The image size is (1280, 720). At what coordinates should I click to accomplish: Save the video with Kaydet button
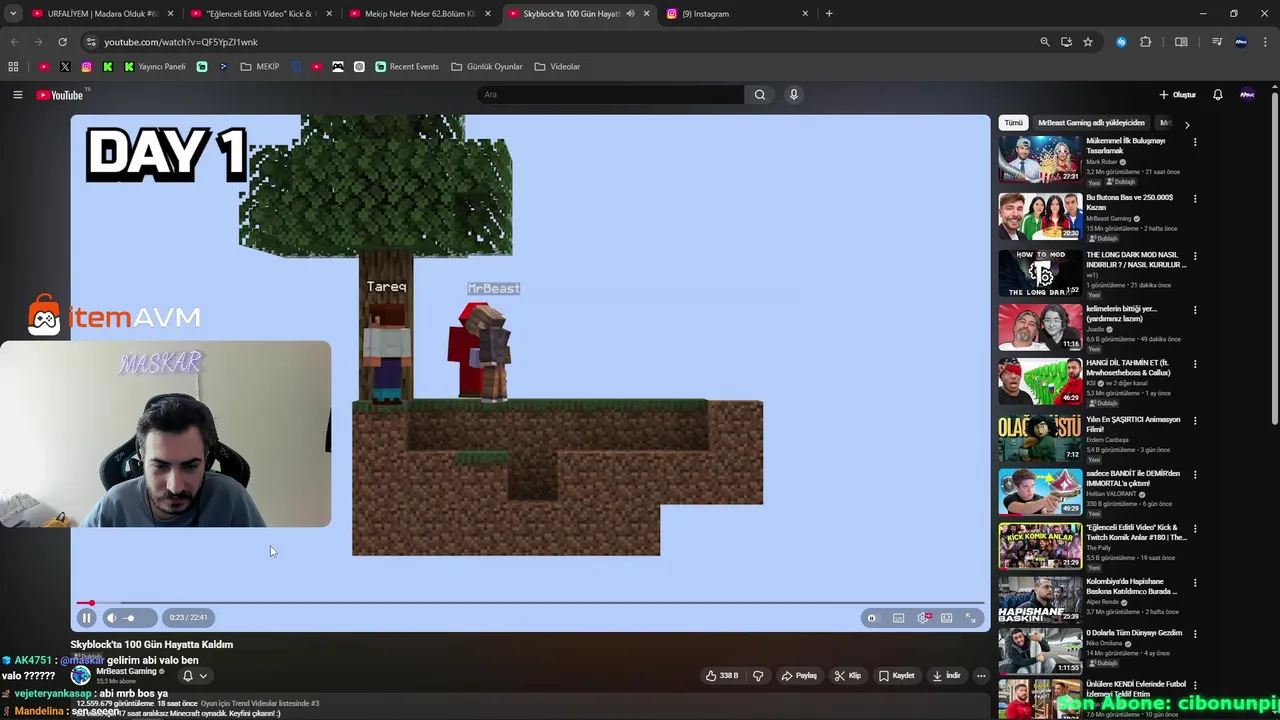(897, 676)
